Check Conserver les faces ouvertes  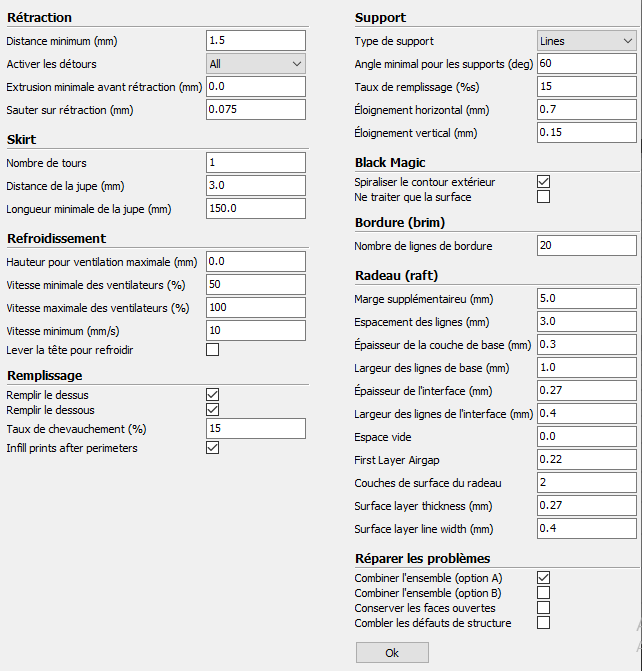544,608
